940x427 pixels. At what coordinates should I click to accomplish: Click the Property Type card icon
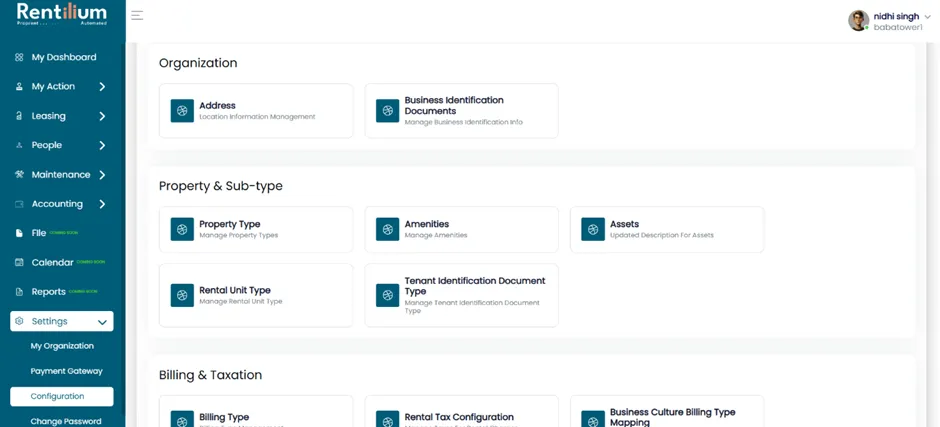182,229
